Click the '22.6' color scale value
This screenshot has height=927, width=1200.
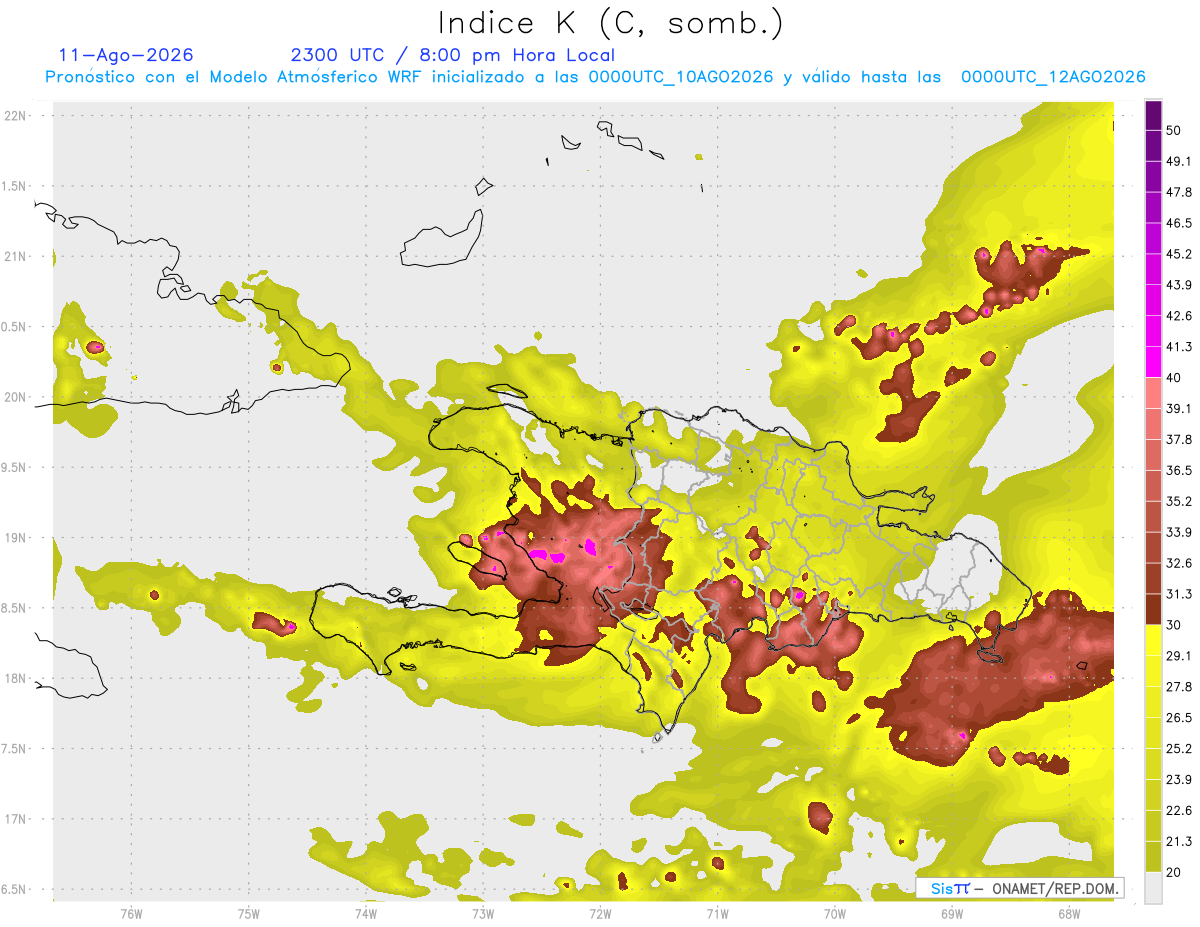[1178, 811]
